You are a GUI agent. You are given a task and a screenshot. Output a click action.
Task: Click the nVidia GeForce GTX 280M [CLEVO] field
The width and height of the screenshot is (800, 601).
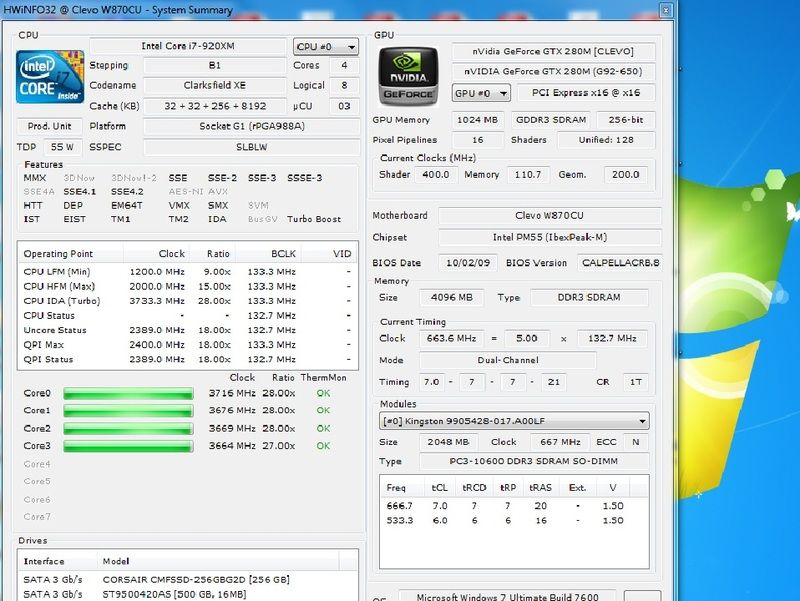[x=553, y=52]
